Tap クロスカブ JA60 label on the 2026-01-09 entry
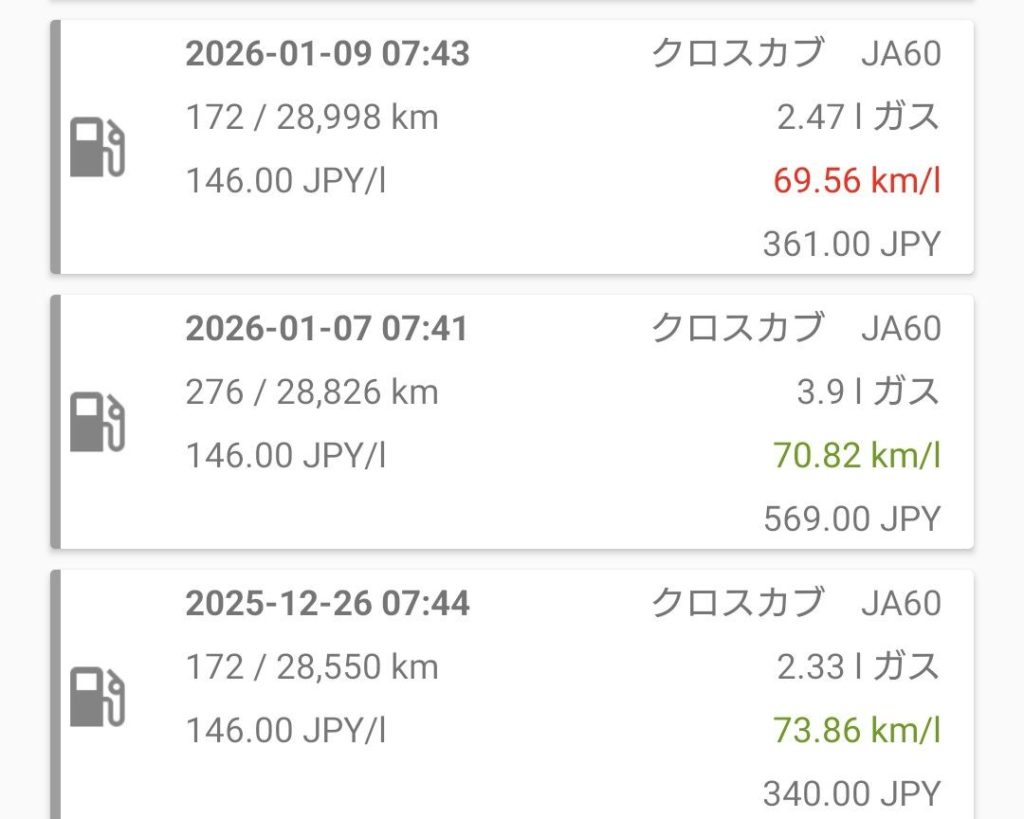Viewport: 1024px width, 819px height. tap(796, 54)
